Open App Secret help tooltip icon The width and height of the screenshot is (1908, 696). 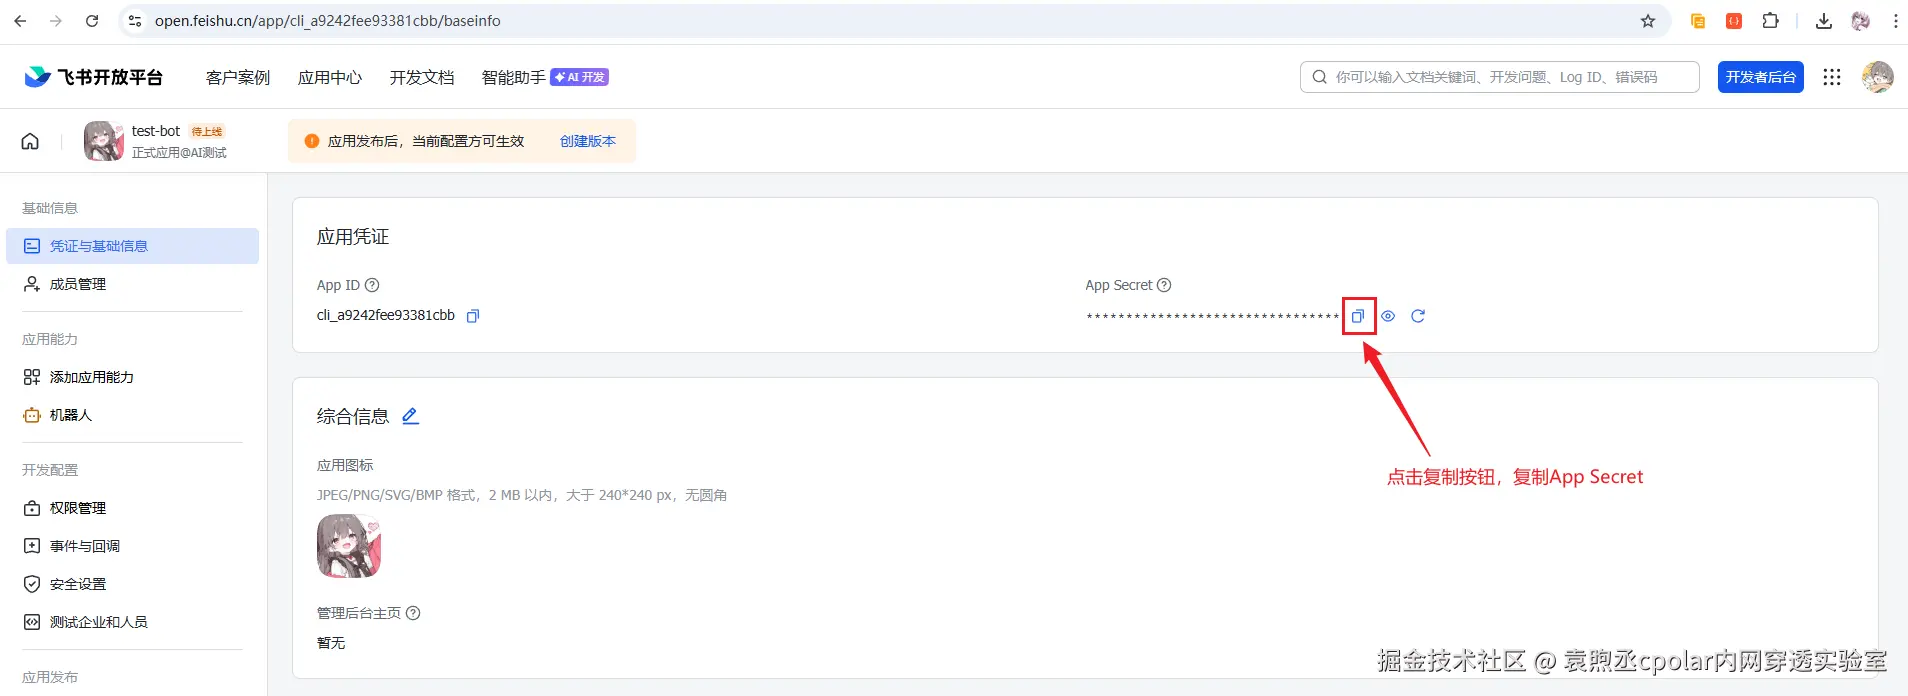pos(1164,285)
